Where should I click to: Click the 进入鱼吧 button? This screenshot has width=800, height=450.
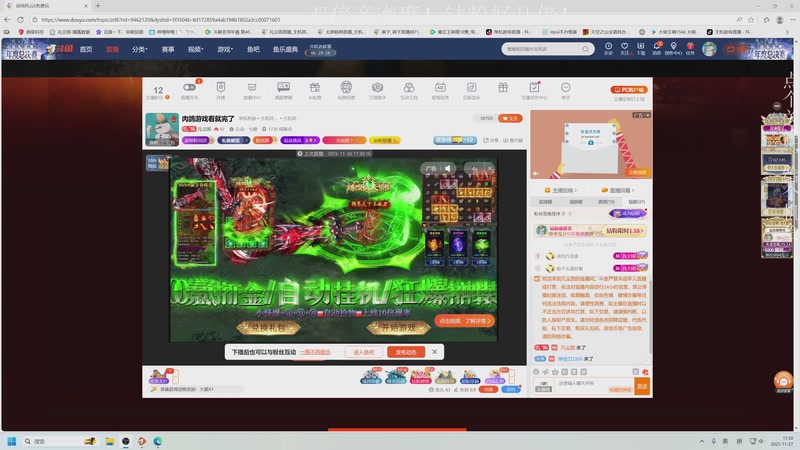point(363,352)
